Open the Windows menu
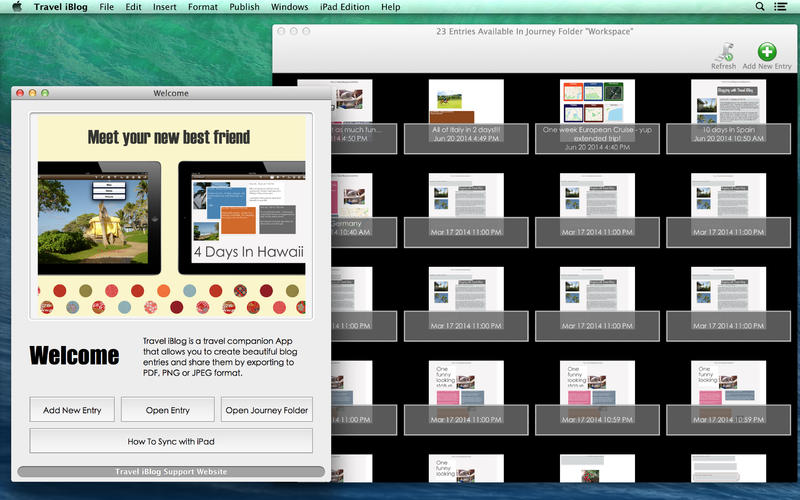 (x=289, y=7)
